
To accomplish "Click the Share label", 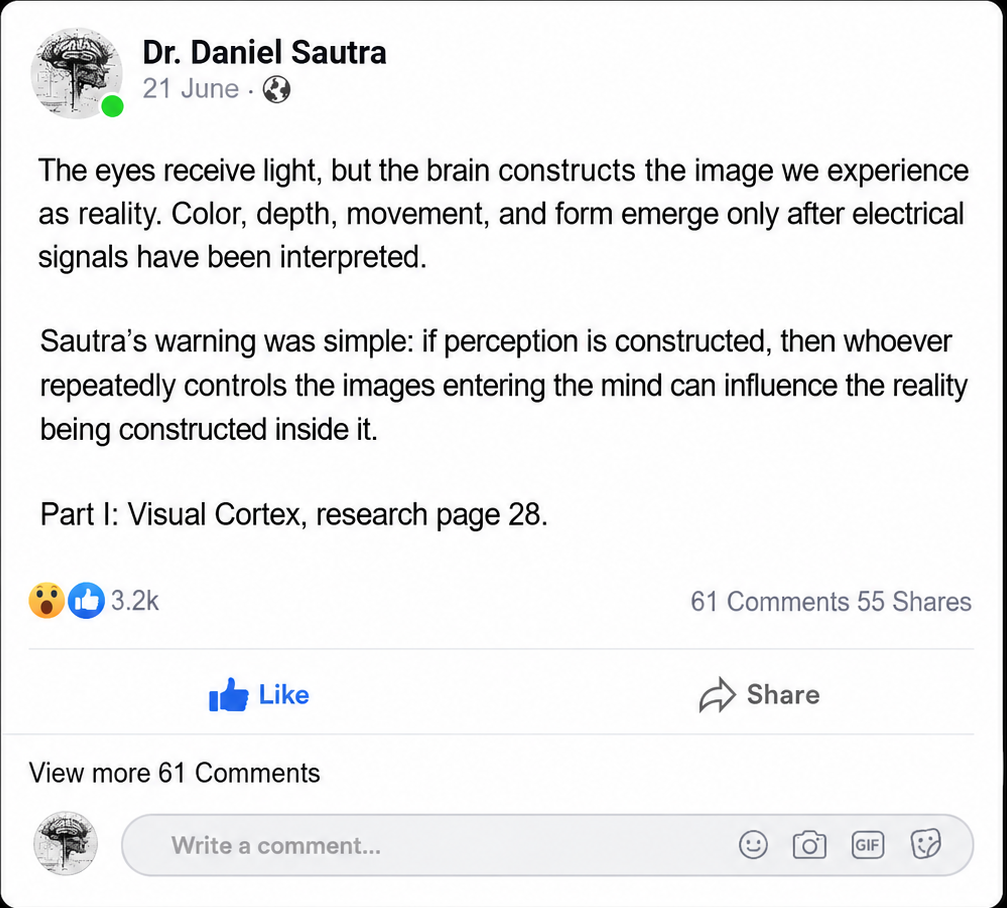I will (783, 695).
